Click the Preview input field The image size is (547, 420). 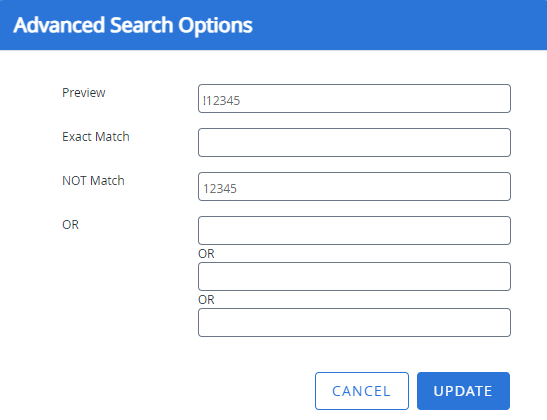tap(354, 98)
